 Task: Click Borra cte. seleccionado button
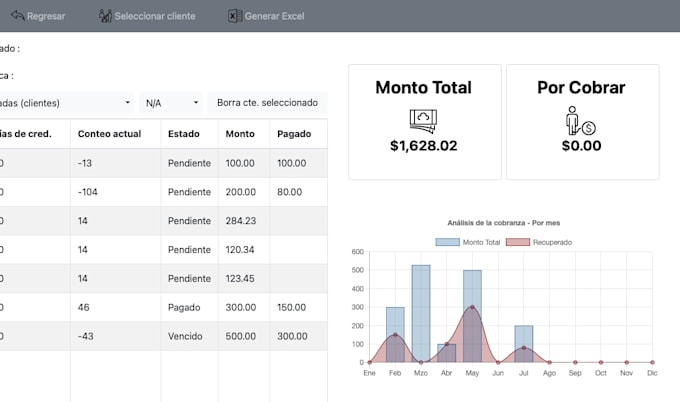[267, 103]
